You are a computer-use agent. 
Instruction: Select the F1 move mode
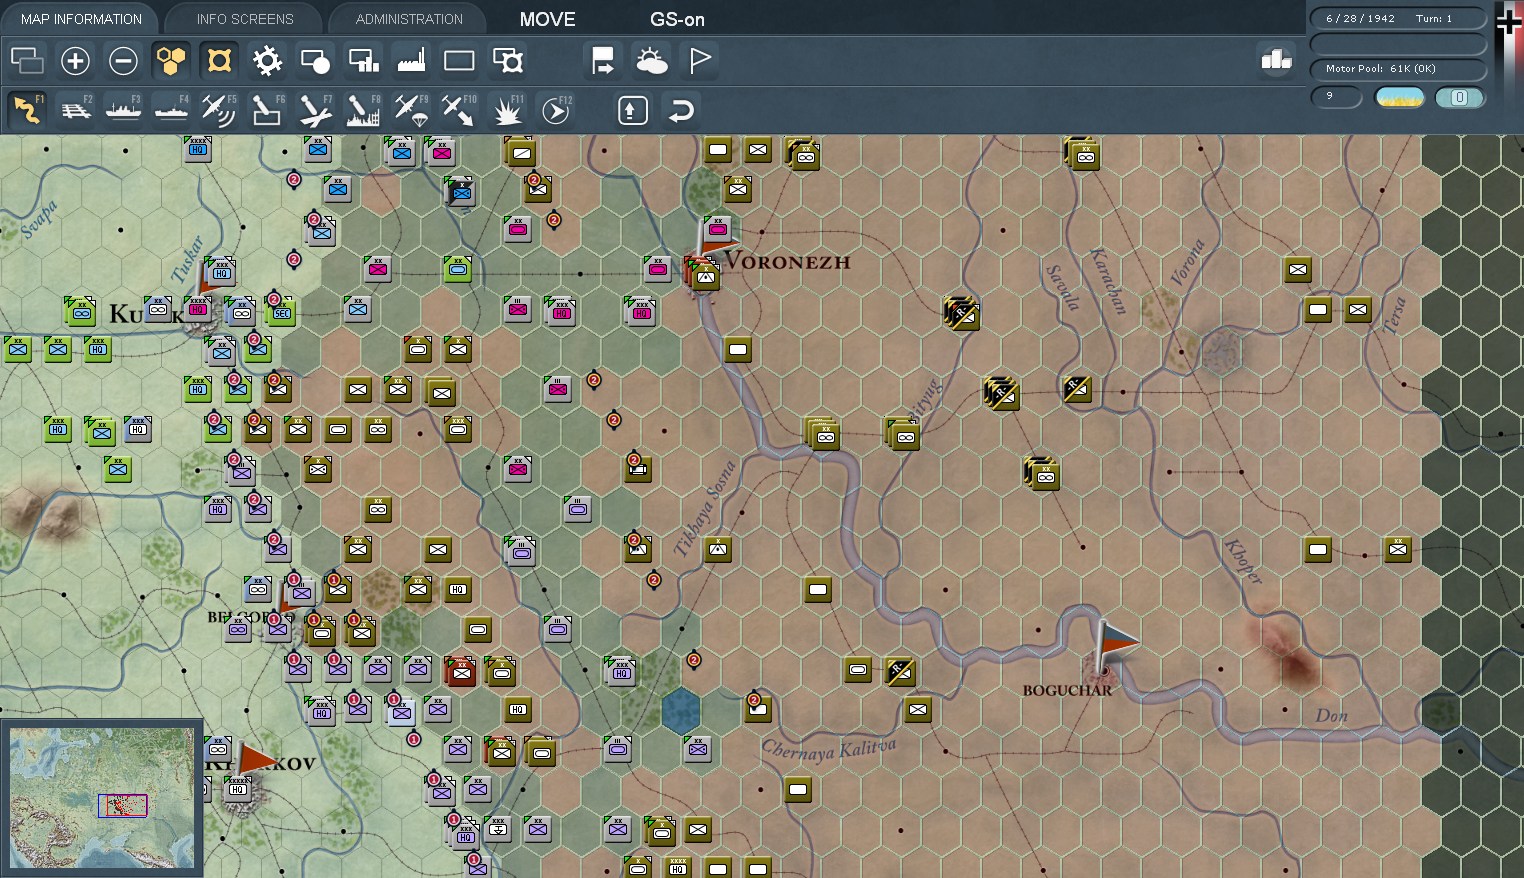pyautogui.click(x=27, y=109)
